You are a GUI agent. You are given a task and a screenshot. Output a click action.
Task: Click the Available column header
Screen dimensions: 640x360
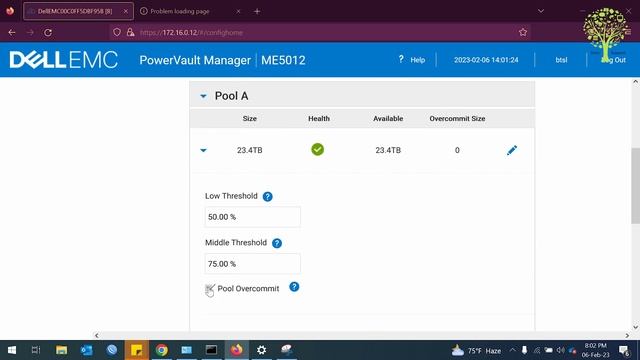click(388, 119)
